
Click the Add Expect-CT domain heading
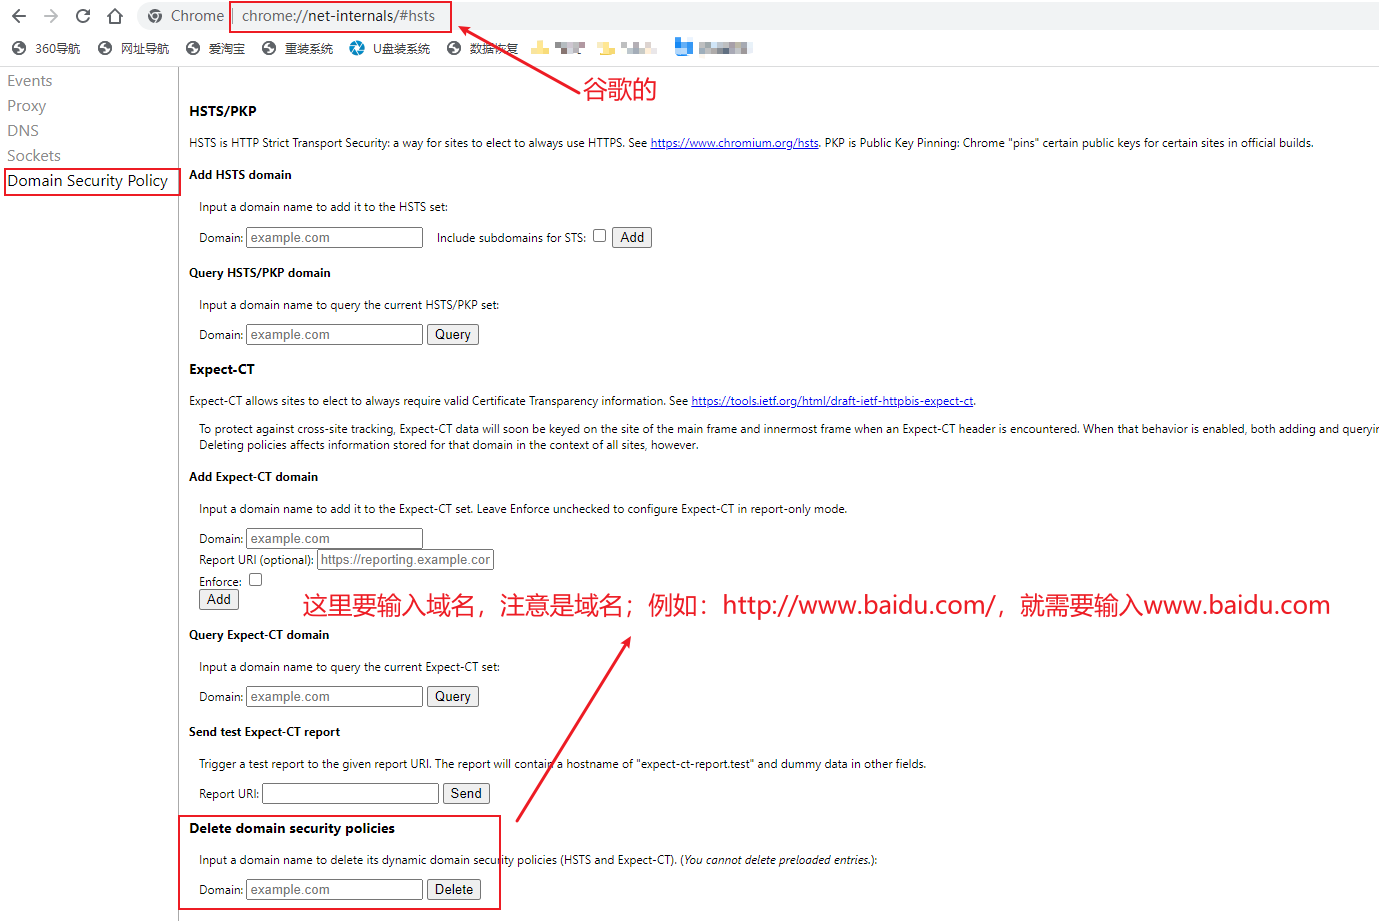[254, 477]
